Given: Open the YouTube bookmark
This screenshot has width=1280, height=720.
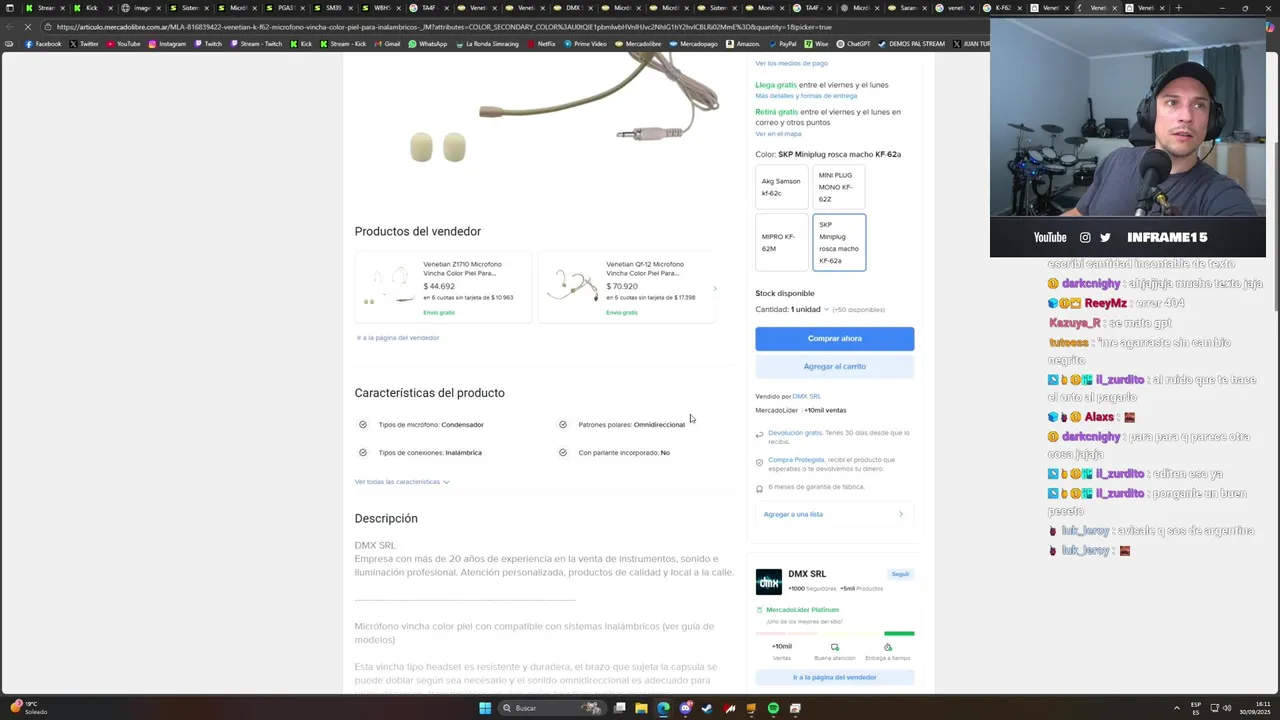Looking at the screenshot, I should coord(123,44).
